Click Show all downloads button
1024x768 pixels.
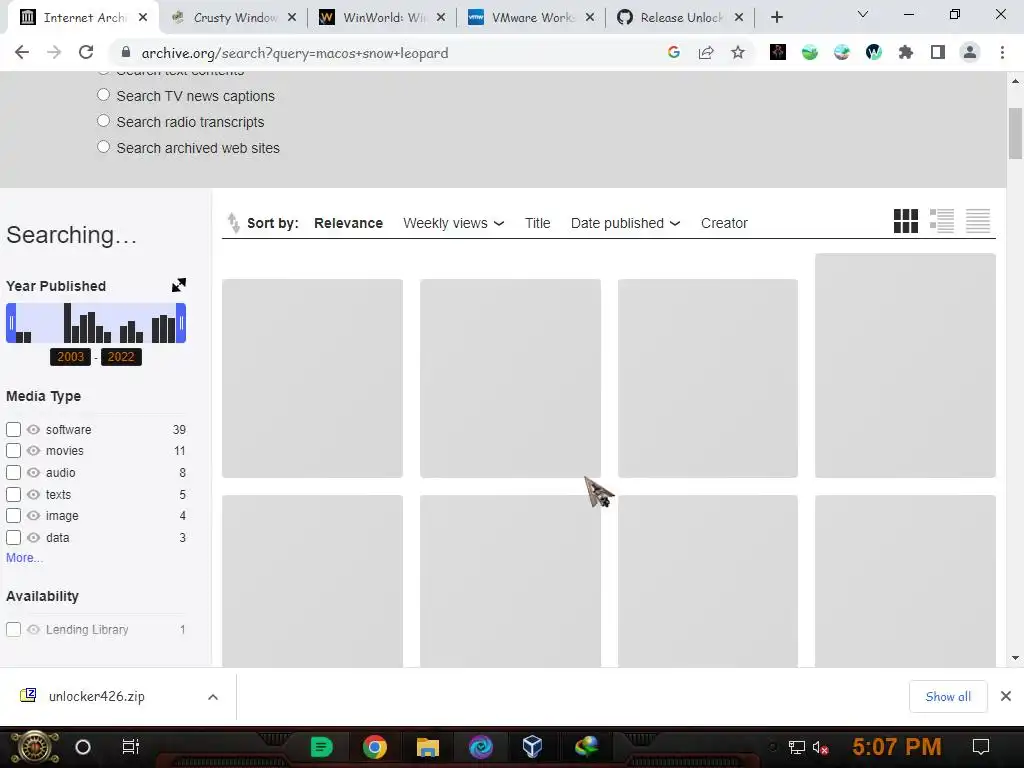(948, 697)
